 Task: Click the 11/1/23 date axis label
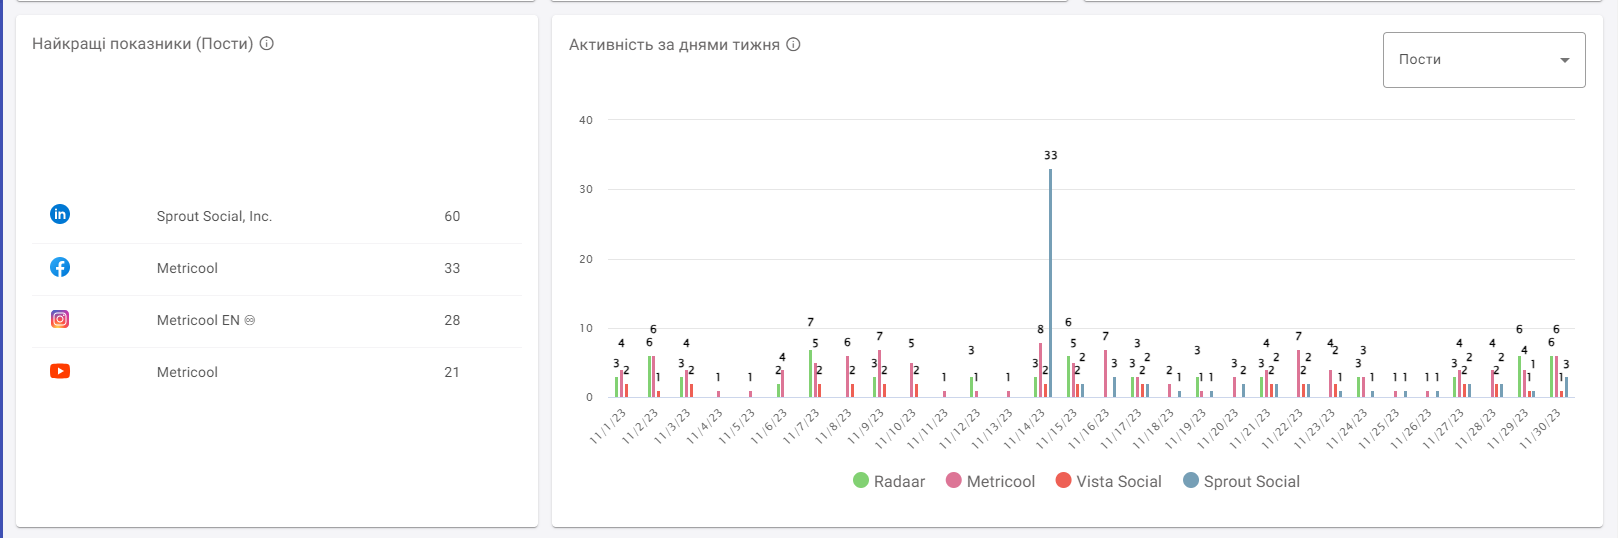point(608,427)
